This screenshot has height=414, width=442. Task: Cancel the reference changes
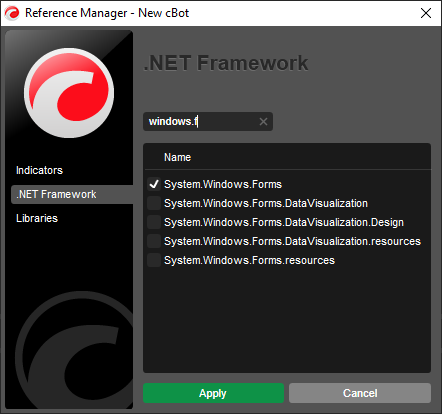(x=360, y=393)
